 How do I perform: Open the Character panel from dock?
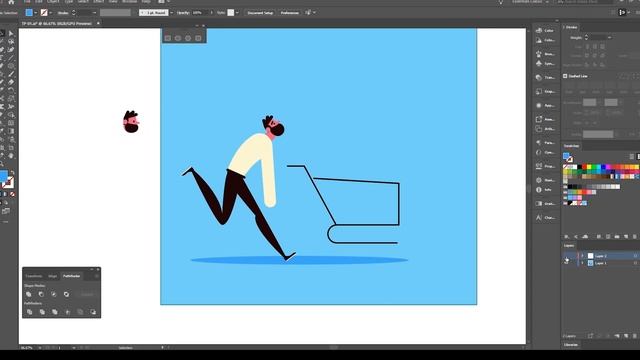pos(545,218)
